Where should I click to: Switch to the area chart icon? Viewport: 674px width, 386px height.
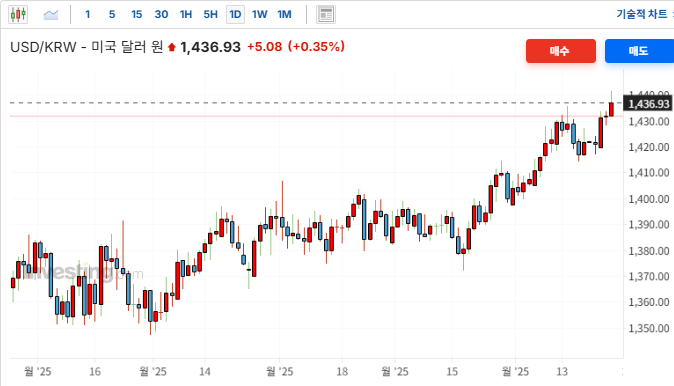coord(51,15)
